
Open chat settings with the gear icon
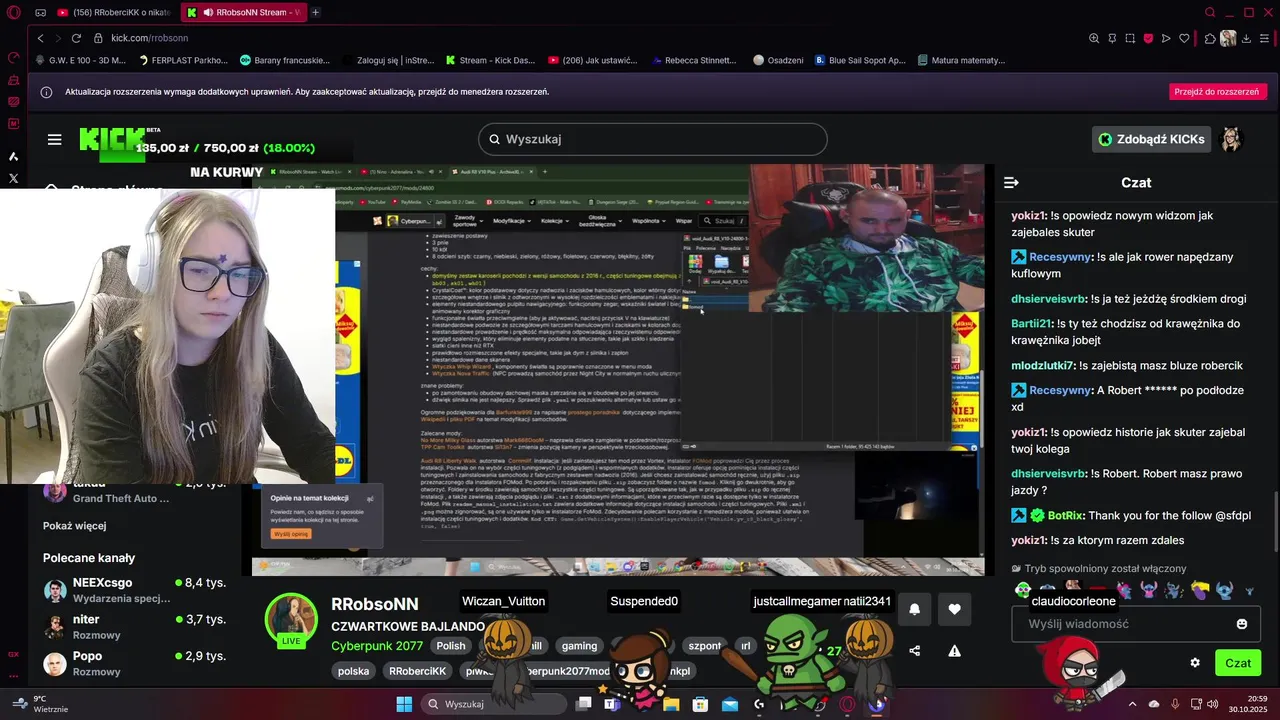pos(1195,662)
